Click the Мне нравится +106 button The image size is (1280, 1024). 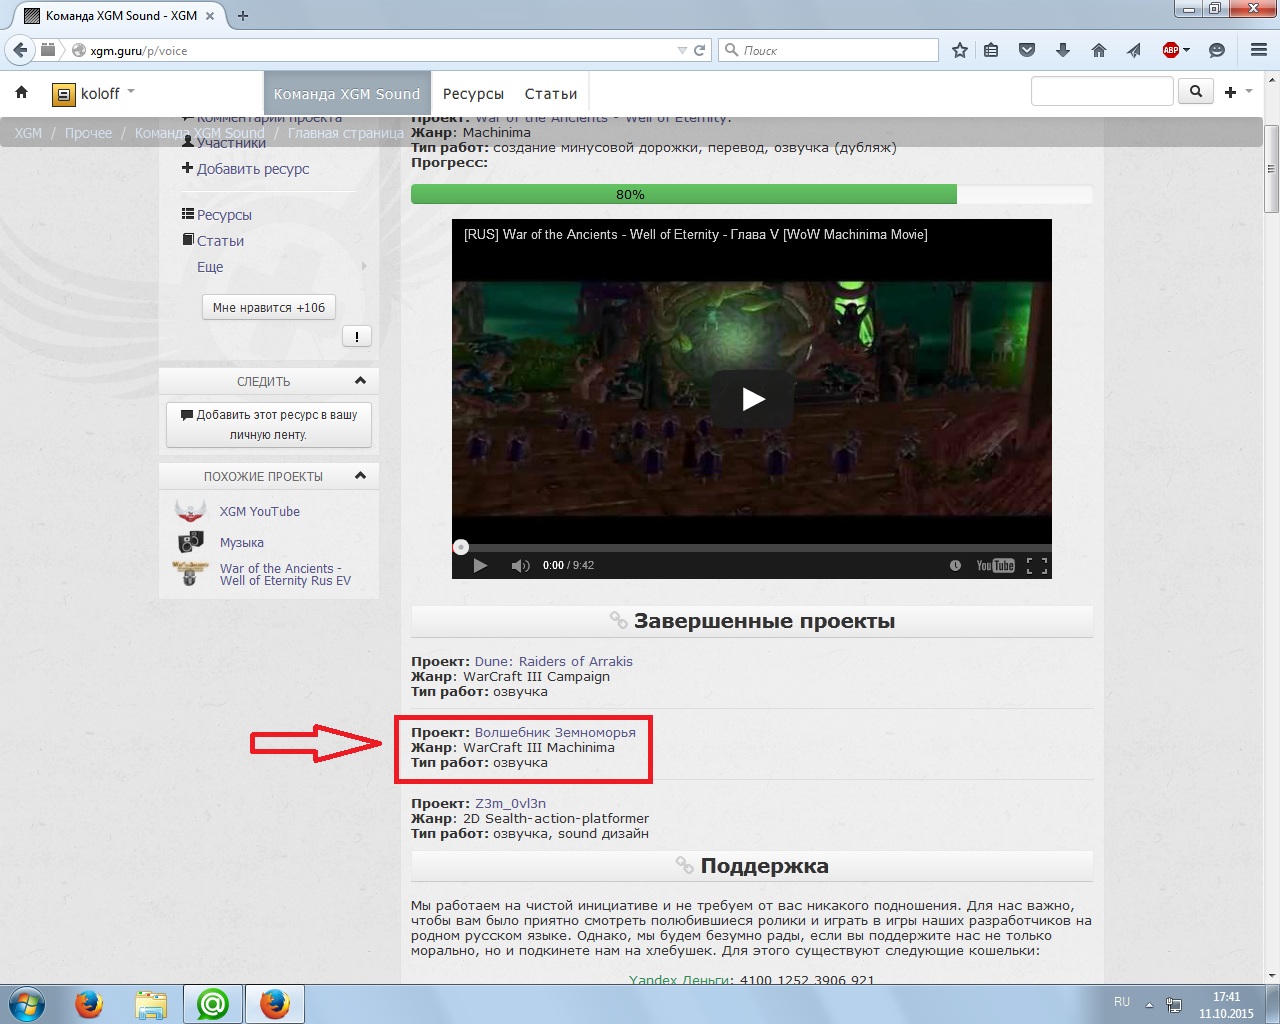pyautogui.click(x=269, y=308)
